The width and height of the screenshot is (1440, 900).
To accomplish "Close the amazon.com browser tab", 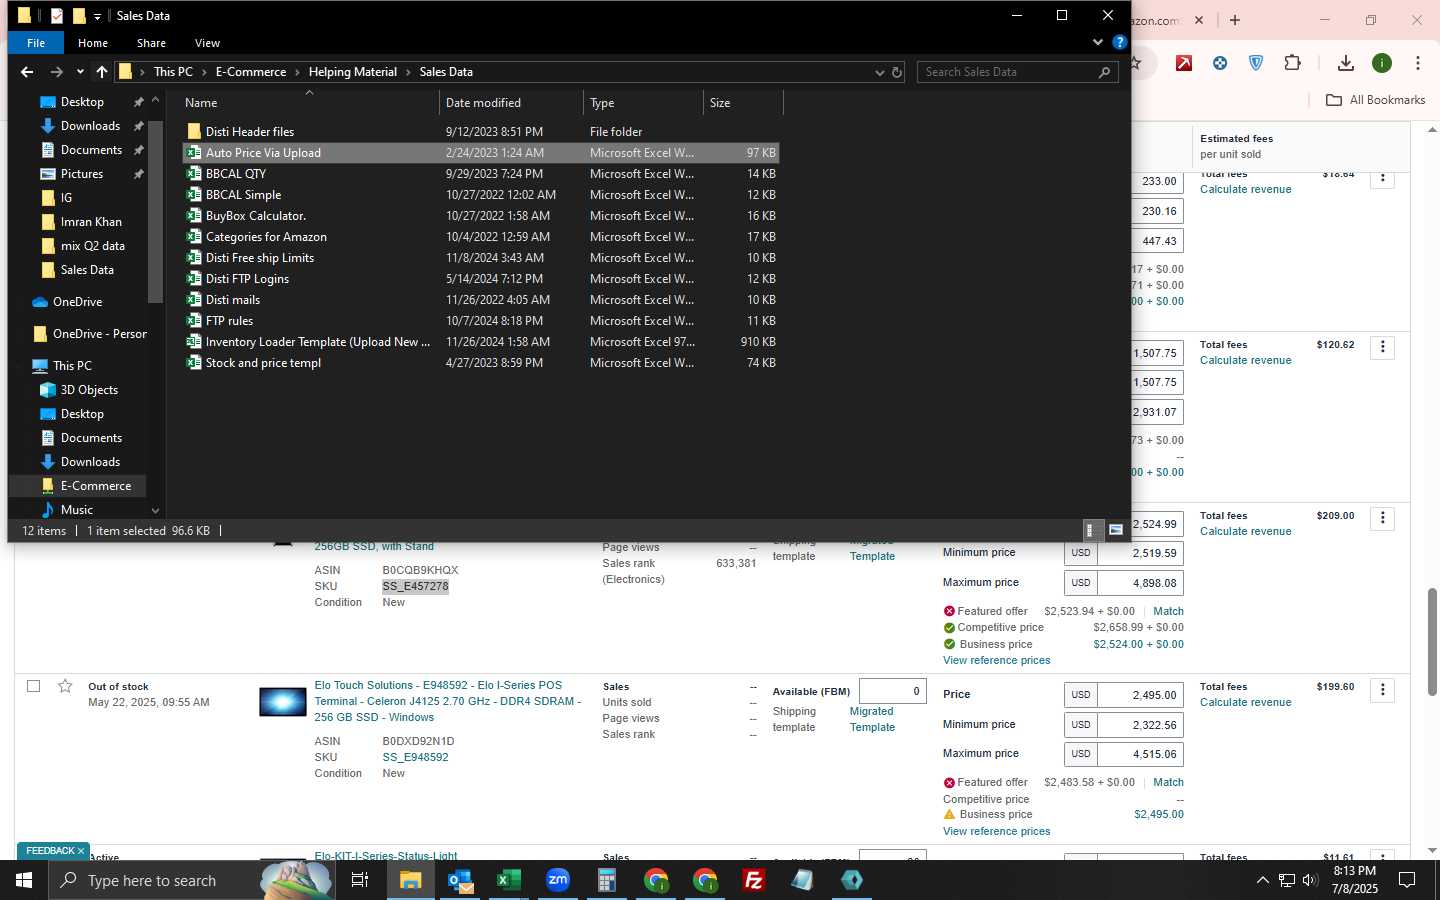I will pos(1199,20).
